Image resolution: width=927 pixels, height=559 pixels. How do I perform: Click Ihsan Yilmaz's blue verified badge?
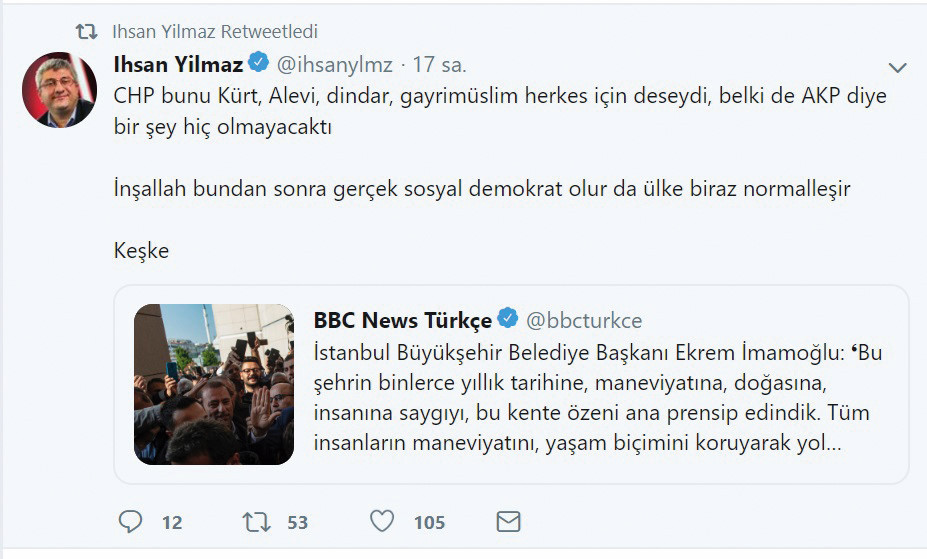point(259,63)
